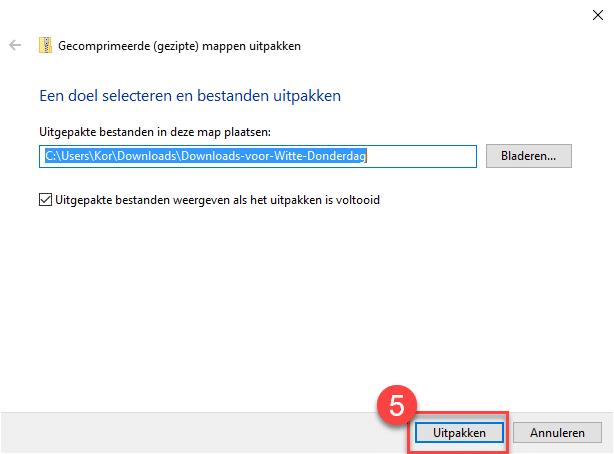This screenshot has width=614, height=454.
Task: Click the empty title bar right of the window title
Action: click(x=450, y=45)
